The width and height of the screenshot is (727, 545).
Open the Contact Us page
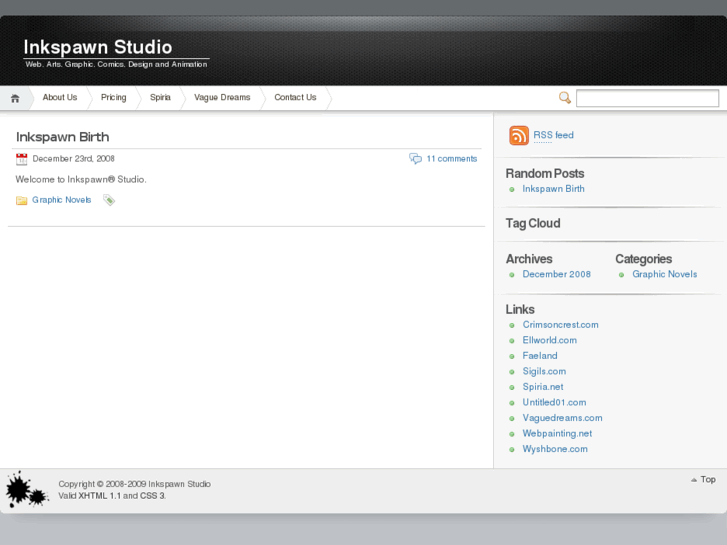tap(295, 97)
